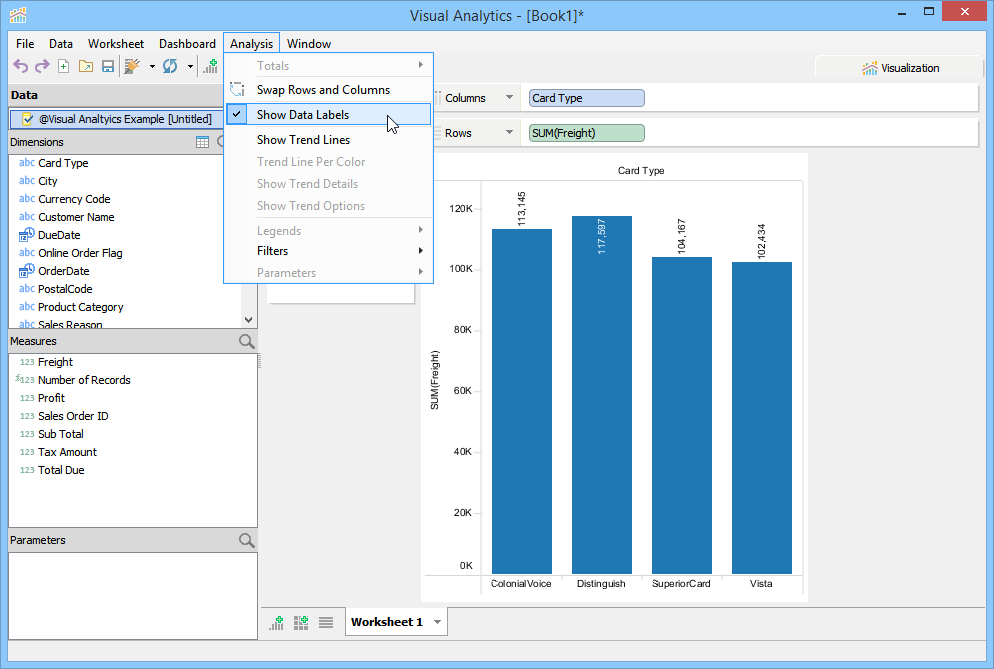Create a new workbook document

(63, 66)
